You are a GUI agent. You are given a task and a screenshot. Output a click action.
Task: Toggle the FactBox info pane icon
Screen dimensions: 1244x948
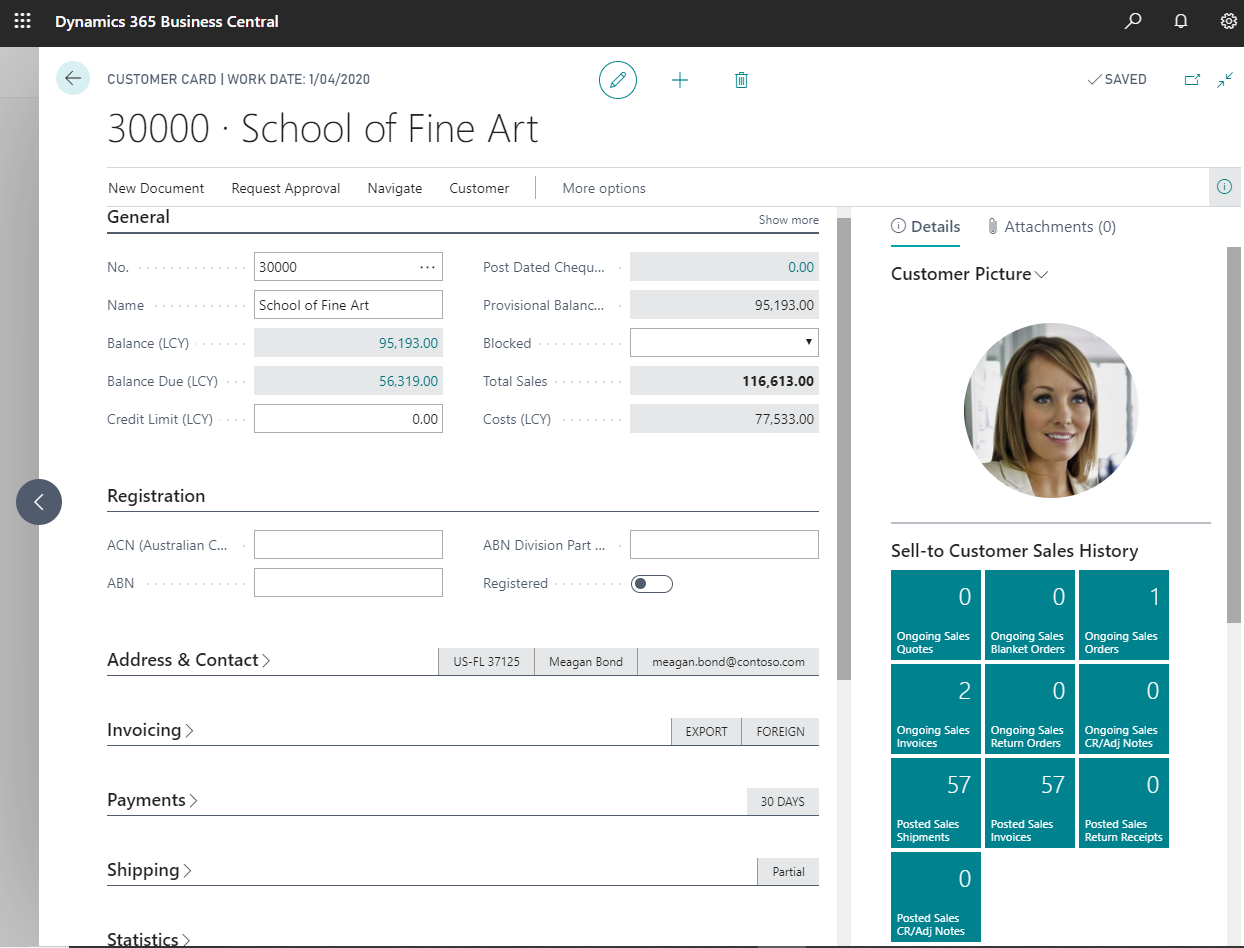[x=1224, y=187]
